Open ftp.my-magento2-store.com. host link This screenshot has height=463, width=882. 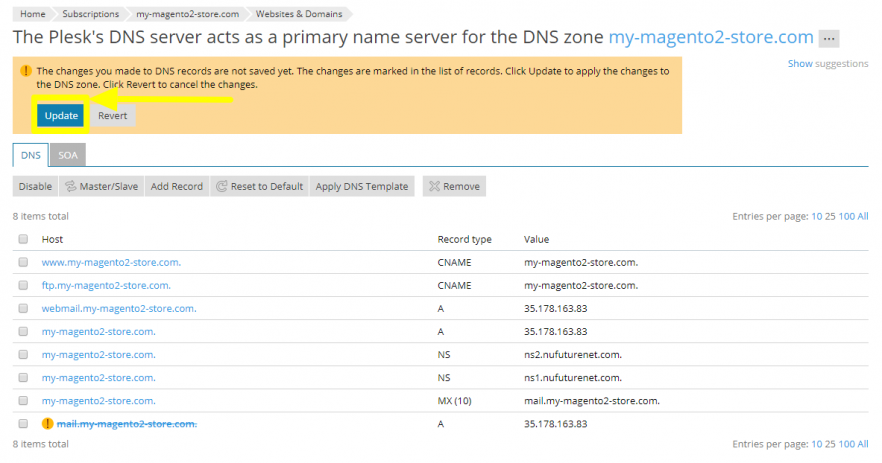click(x=106, y=285)
